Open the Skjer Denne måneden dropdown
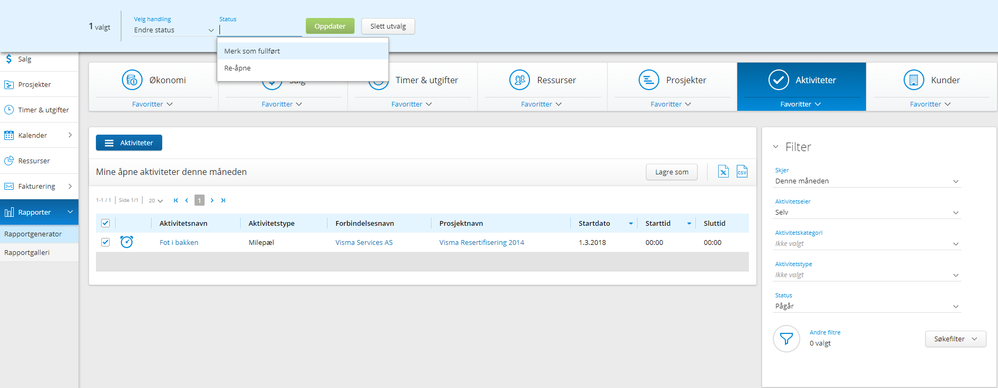 867,181
